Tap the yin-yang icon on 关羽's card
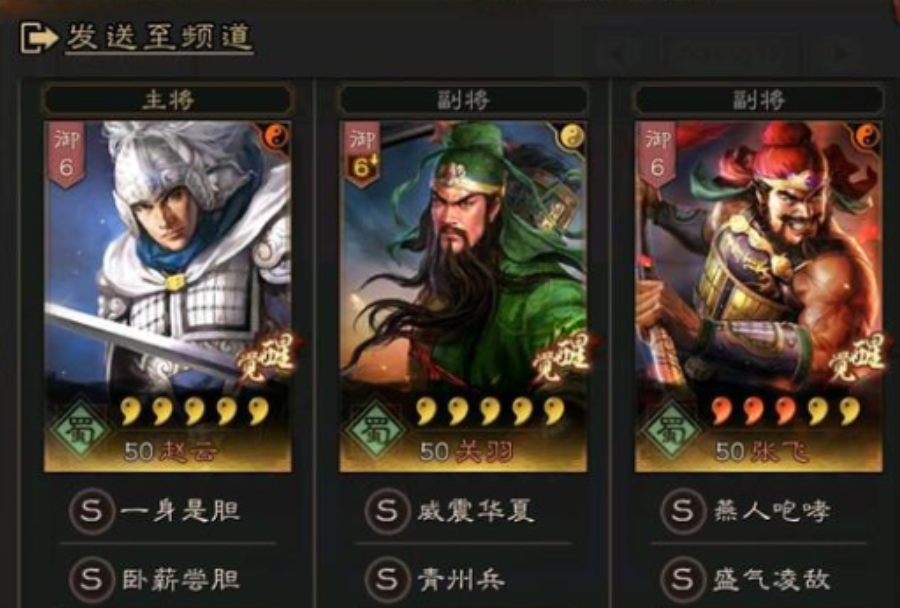 pos(572,136)
